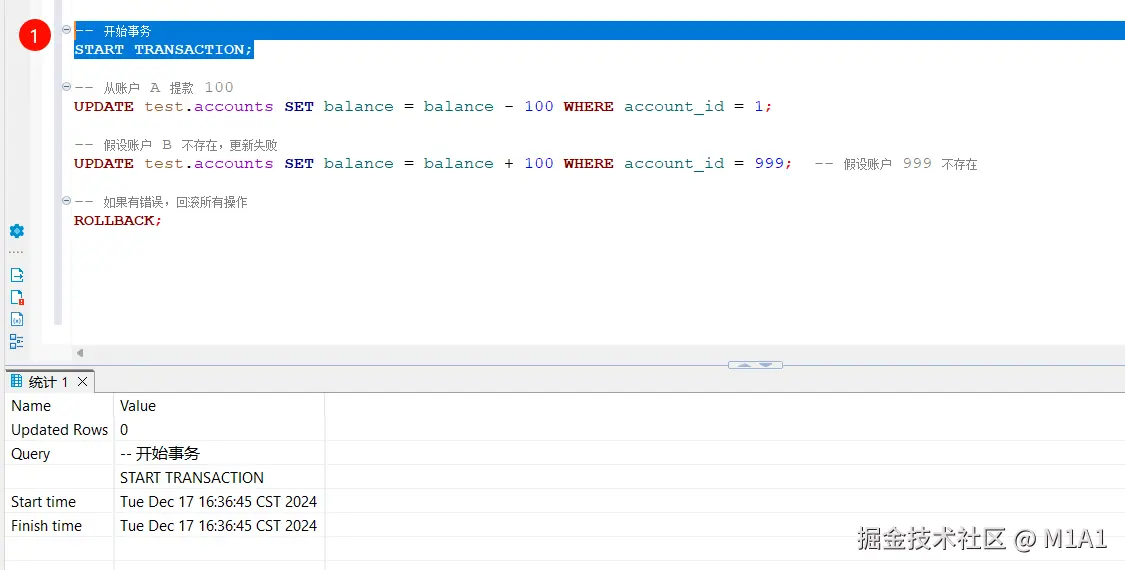Viewport: 1125px width, 570px height.
Task: Select the Finish time value cell
Action: pyautogui.click(x=219, y=525)
